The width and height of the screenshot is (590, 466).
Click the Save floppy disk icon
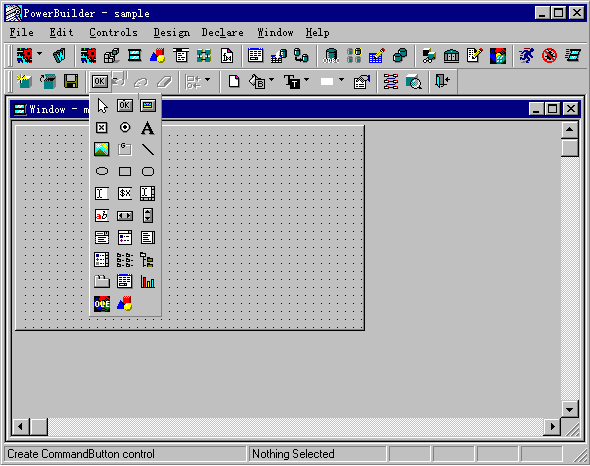click(71, 81)
